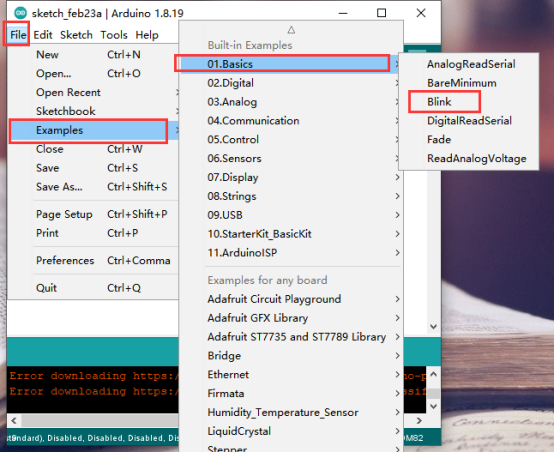Choose Close in the File menu
The height and width of the screenshot is (452, 554).
point(93,149)
